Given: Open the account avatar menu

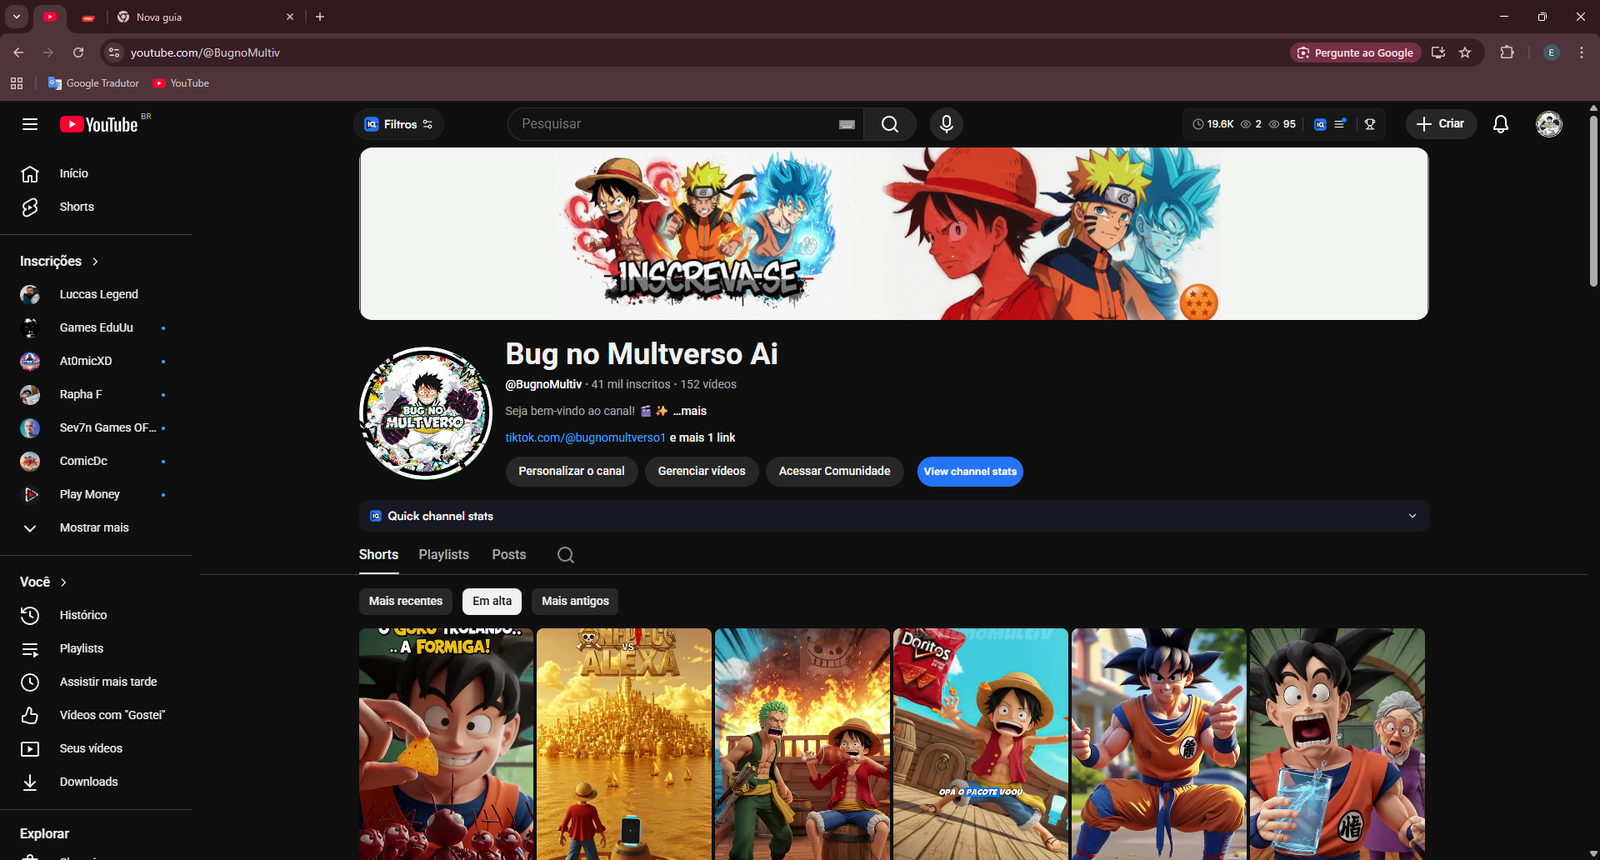Looking at the screenshot, I should pos(1549,124).
